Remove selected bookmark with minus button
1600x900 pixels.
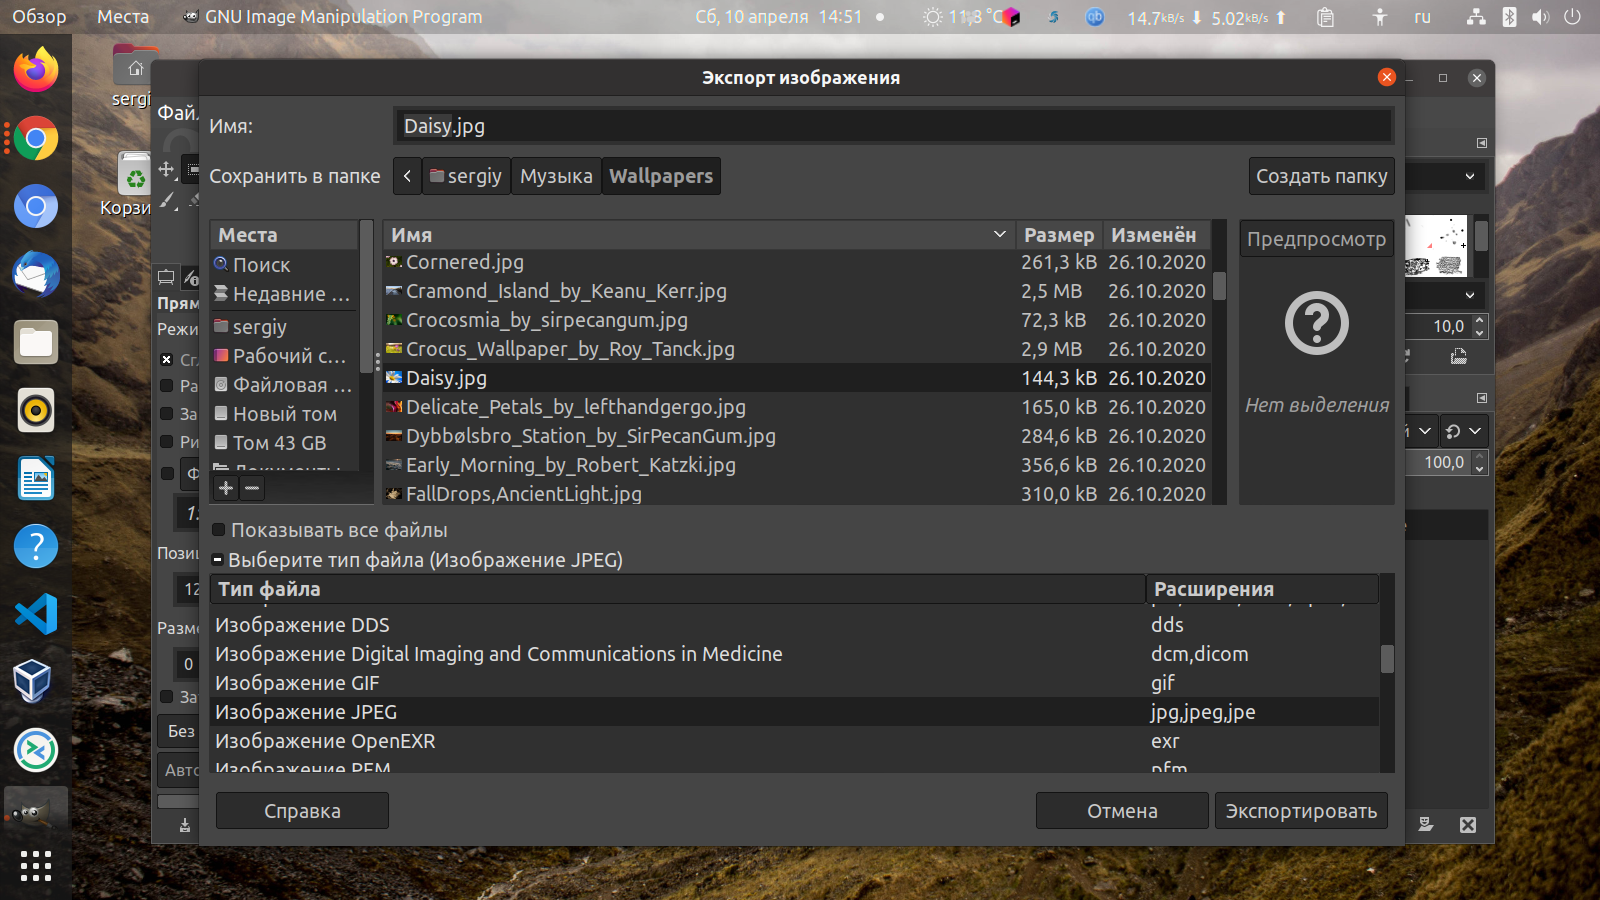point(252,488)
